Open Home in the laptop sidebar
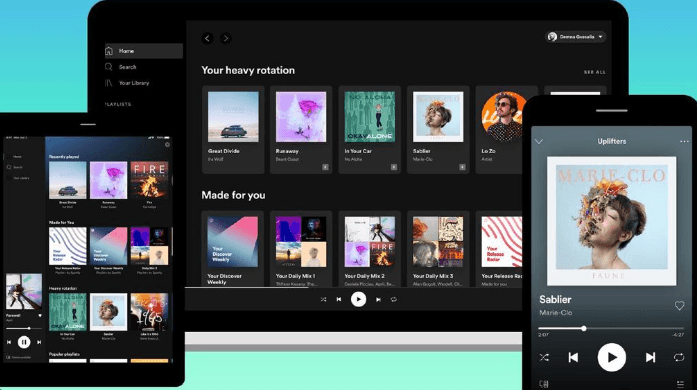697x390 pixels. (143, 51)
